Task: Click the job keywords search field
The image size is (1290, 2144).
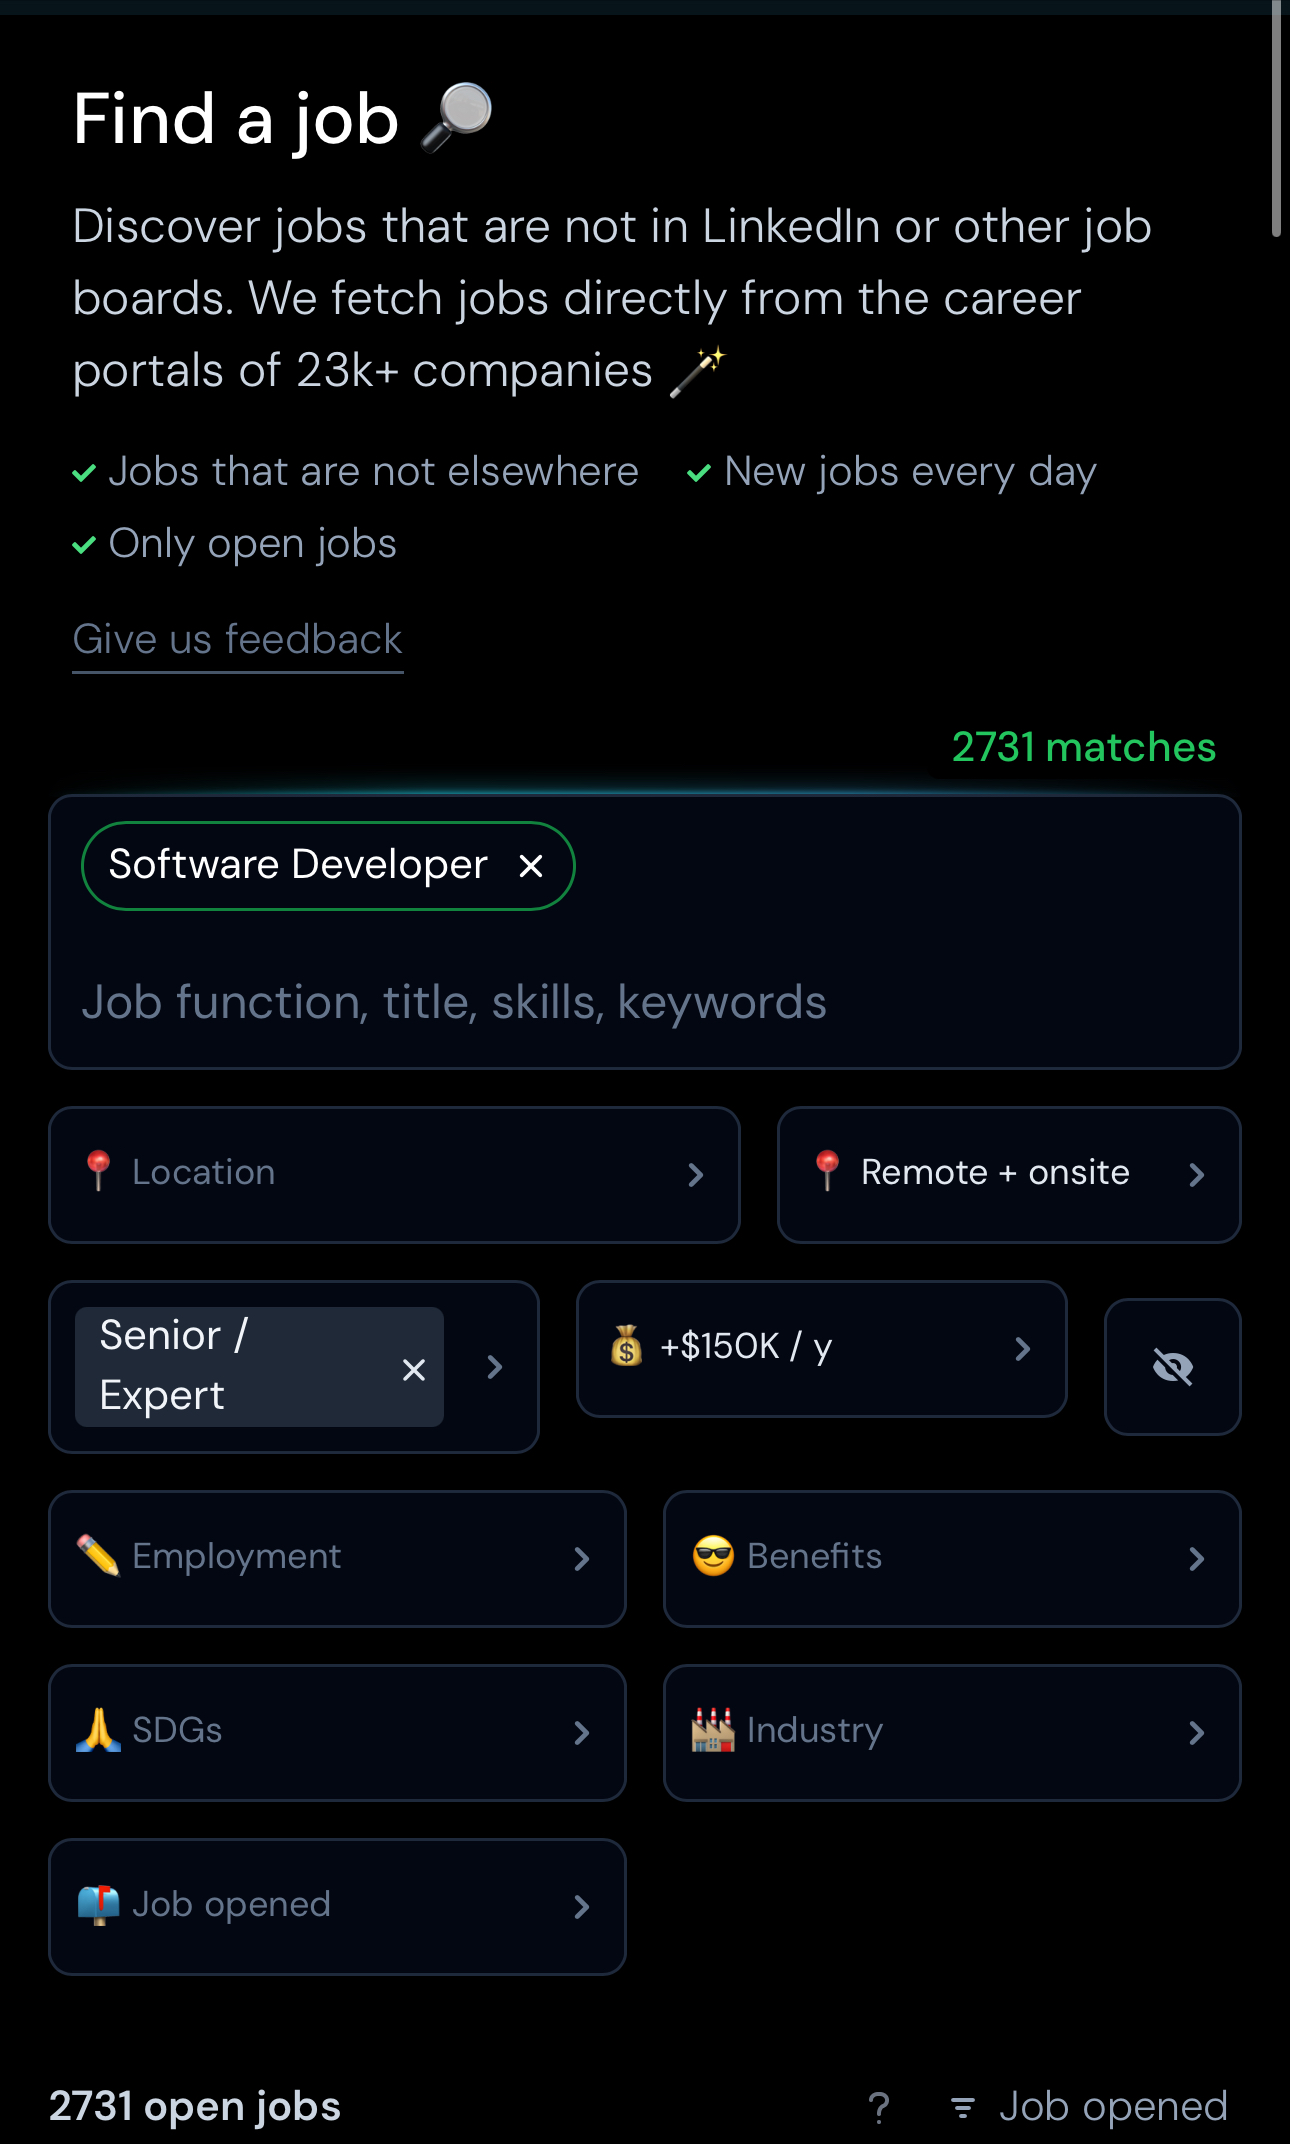Action: pos(455,1002)
